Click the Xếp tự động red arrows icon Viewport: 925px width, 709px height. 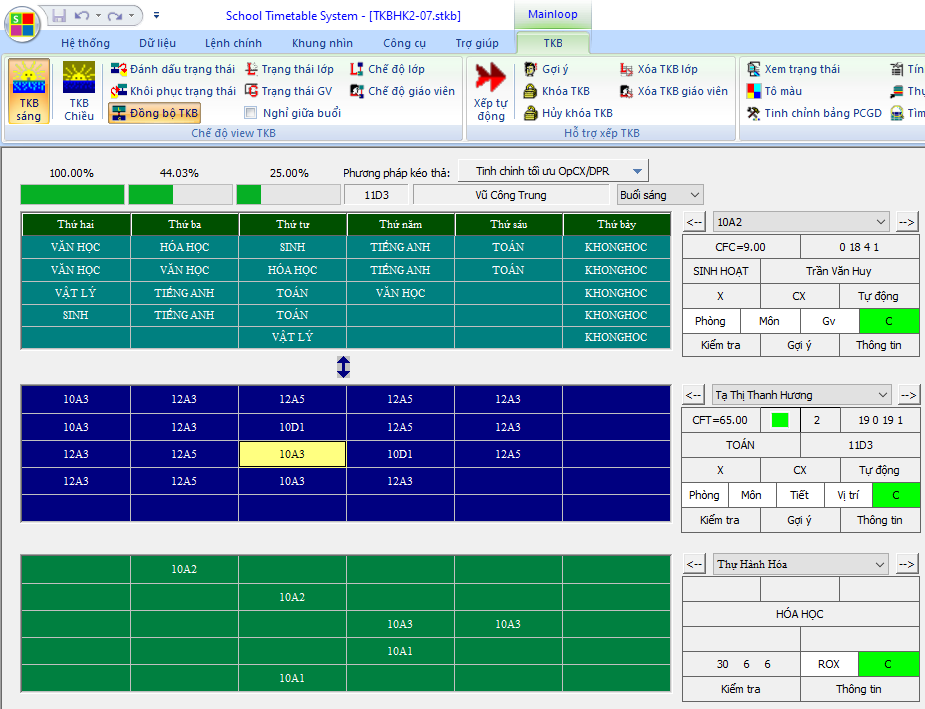(x=491, y=78)
